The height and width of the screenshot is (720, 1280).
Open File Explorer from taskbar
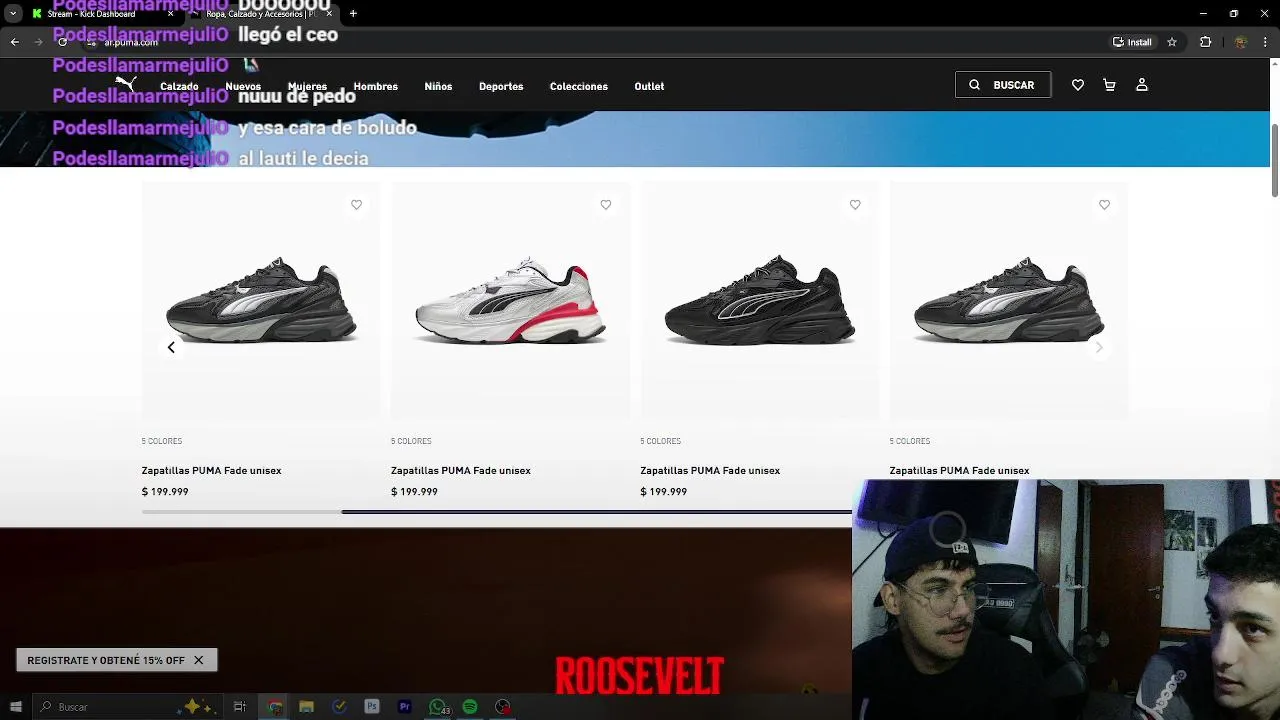coord(307,707)
